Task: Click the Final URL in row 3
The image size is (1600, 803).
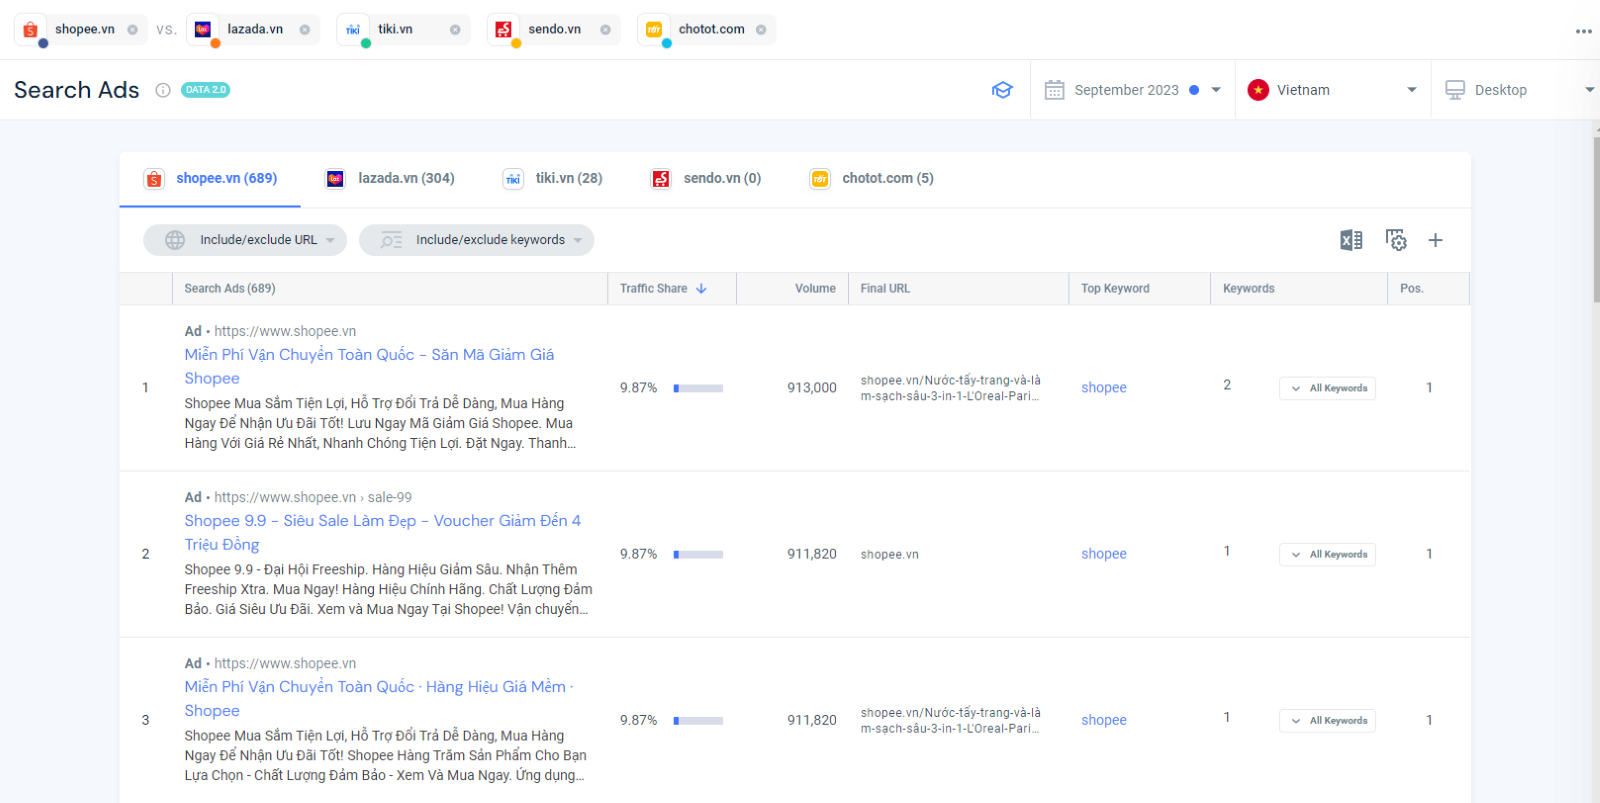Action: click(950, 720)
